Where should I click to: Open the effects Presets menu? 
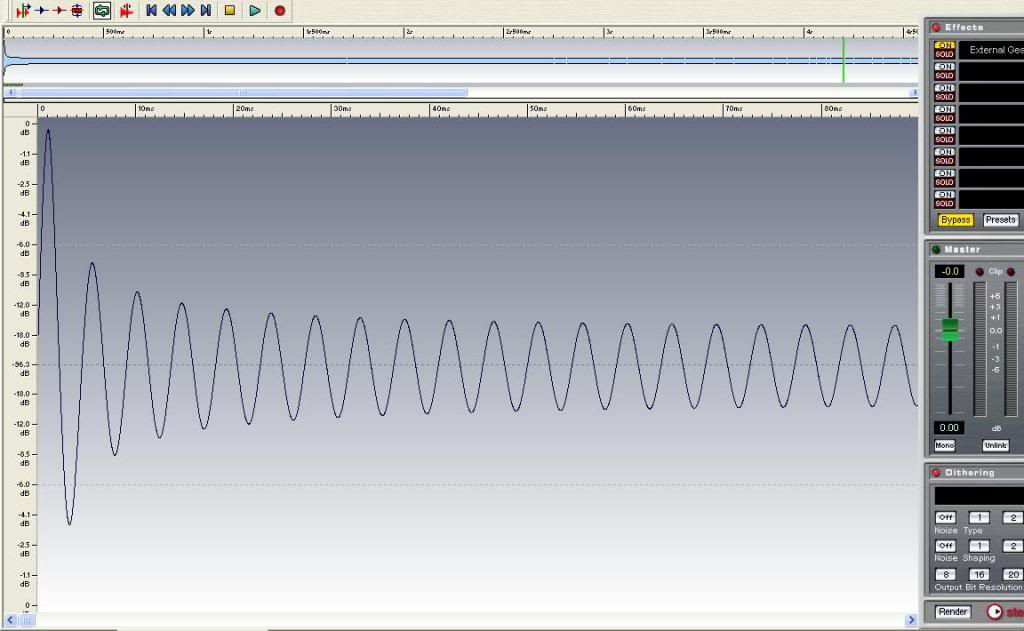click(1000, 220)
